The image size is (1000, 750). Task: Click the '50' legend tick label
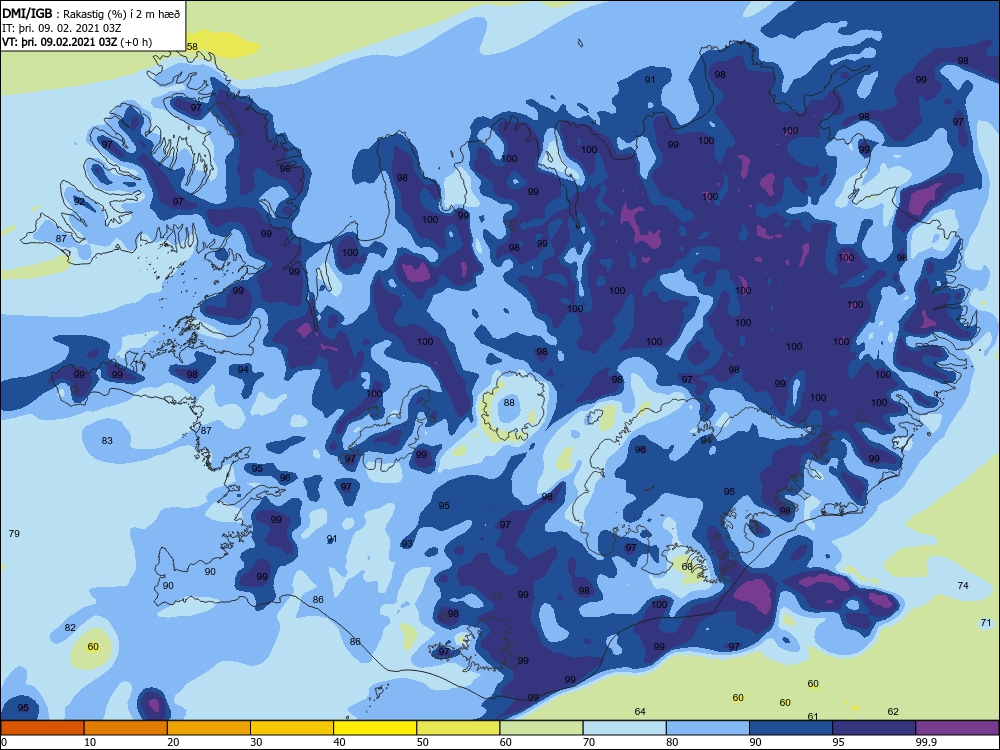(x=422, y=742)
